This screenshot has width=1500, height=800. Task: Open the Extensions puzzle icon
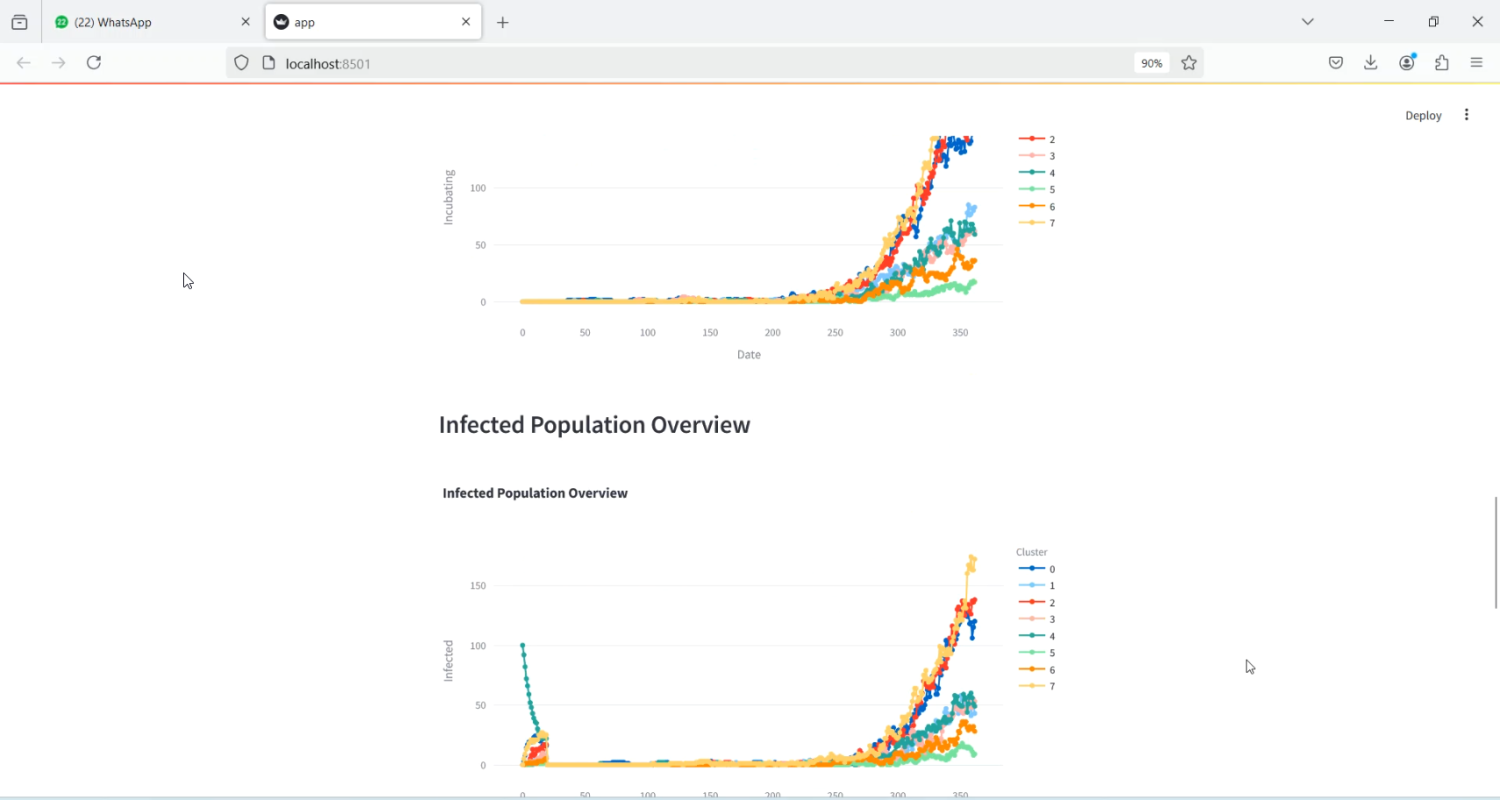tap(1442, 63)
